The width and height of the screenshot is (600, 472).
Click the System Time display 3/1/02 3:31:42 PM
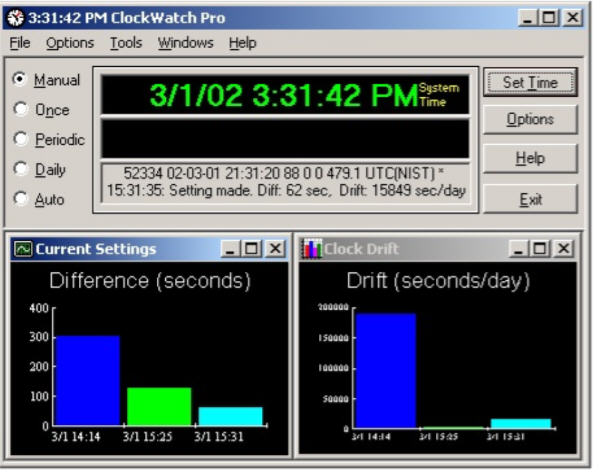click(285, 95)
